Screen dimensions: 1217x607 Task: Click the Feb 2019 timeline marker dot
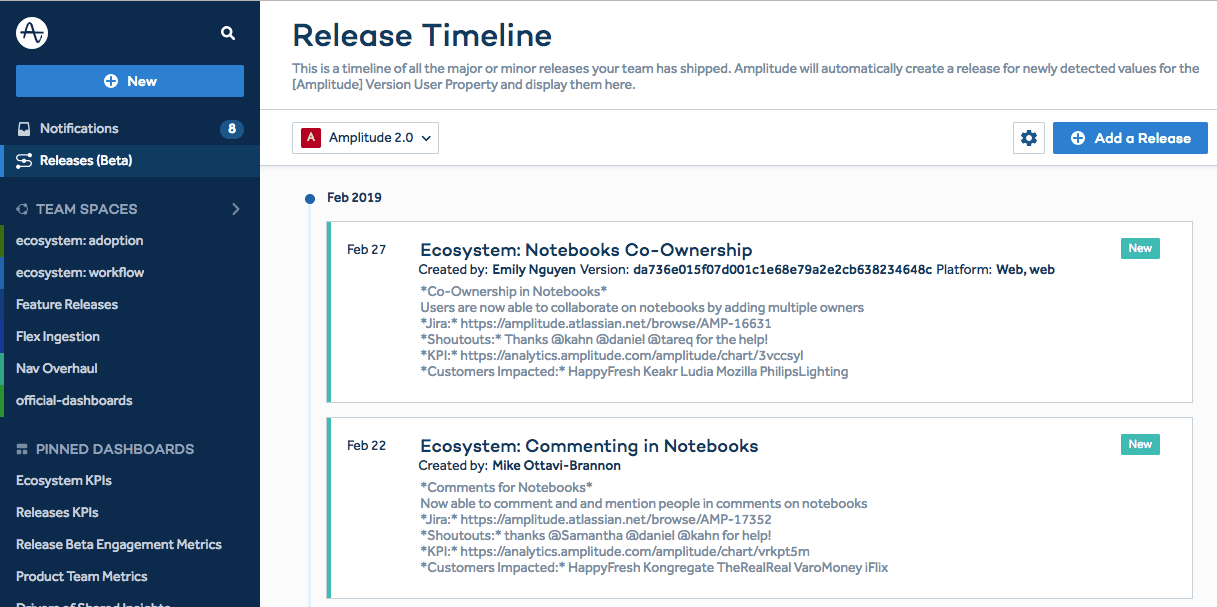click(310, 197)
